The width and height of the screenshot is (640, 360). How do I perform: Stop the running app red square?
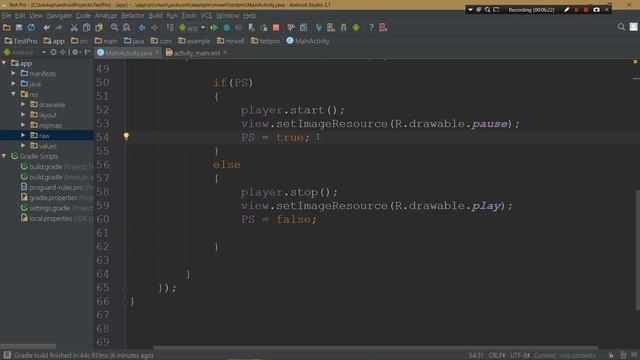[x=276, y=27]
